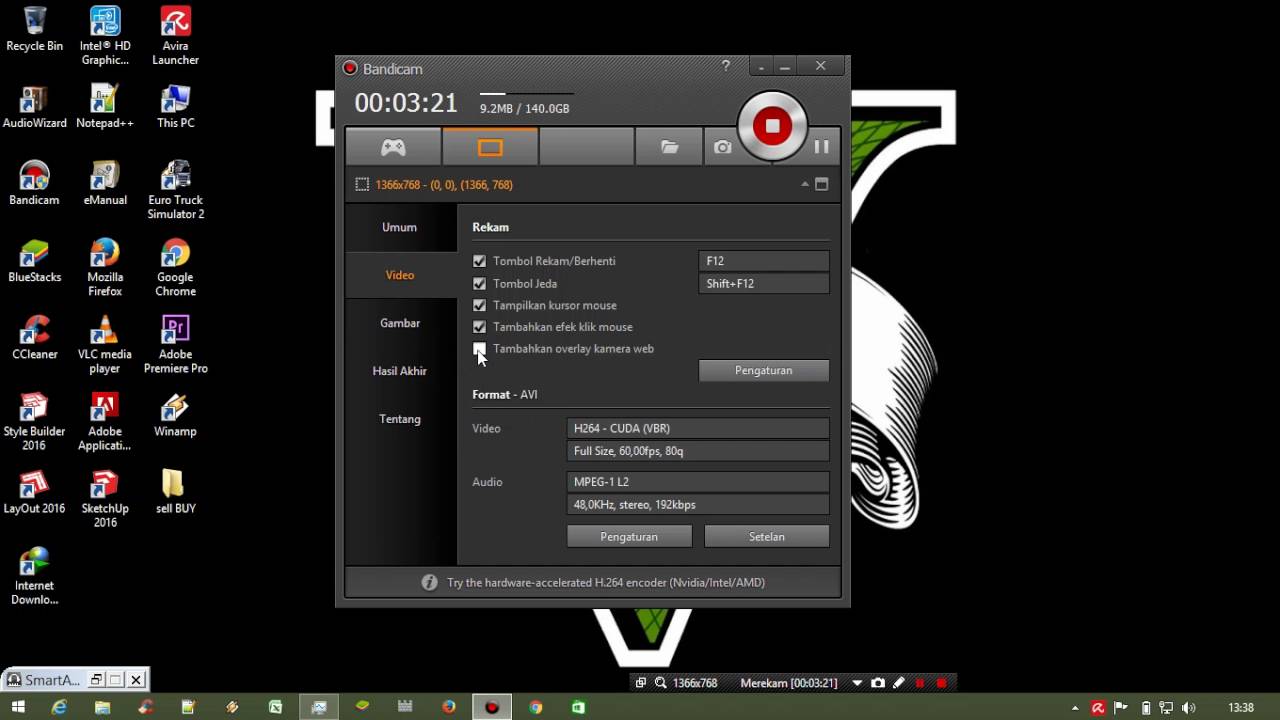
Task: Disable Tambahkan efek klik mouse
Action: [x=479, y=327]
